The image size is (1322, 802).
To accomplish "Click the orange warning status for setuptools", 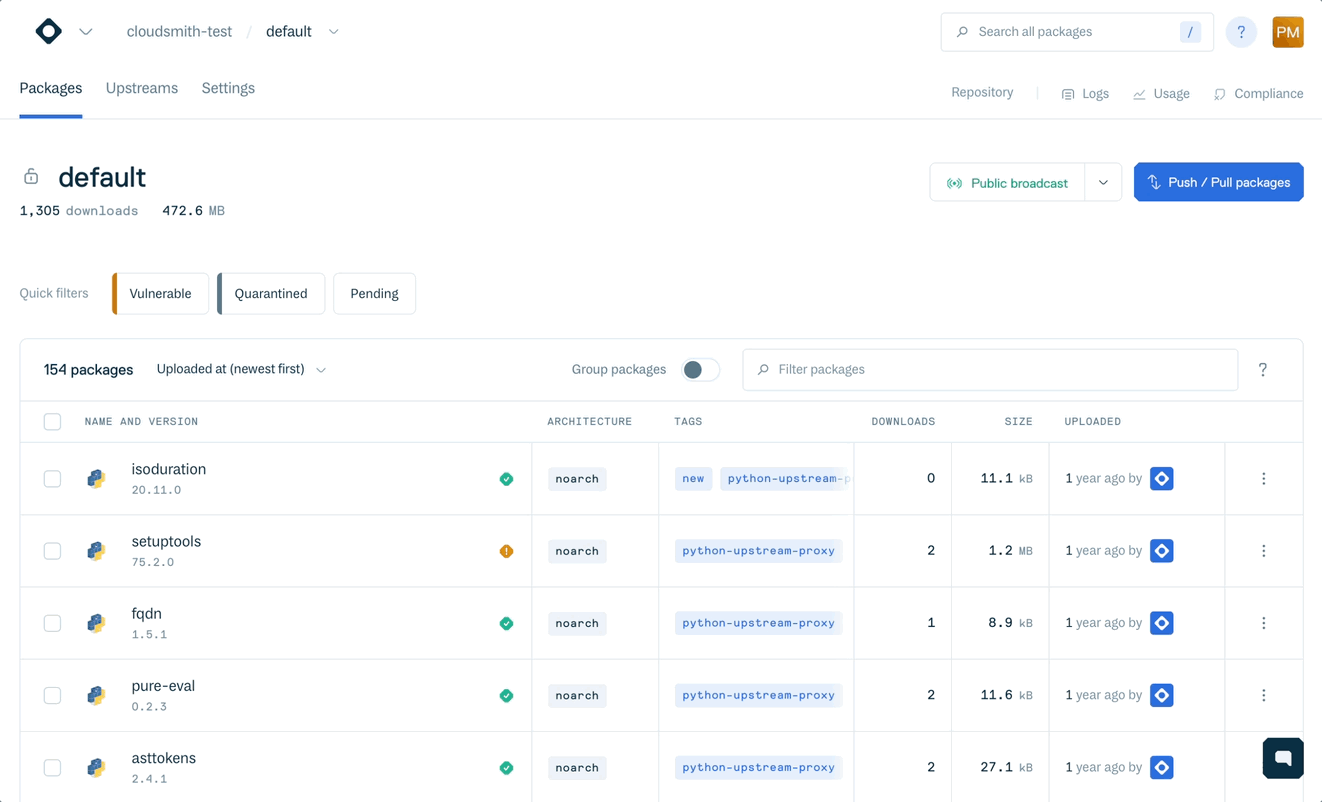I will [x=506, y=551].
